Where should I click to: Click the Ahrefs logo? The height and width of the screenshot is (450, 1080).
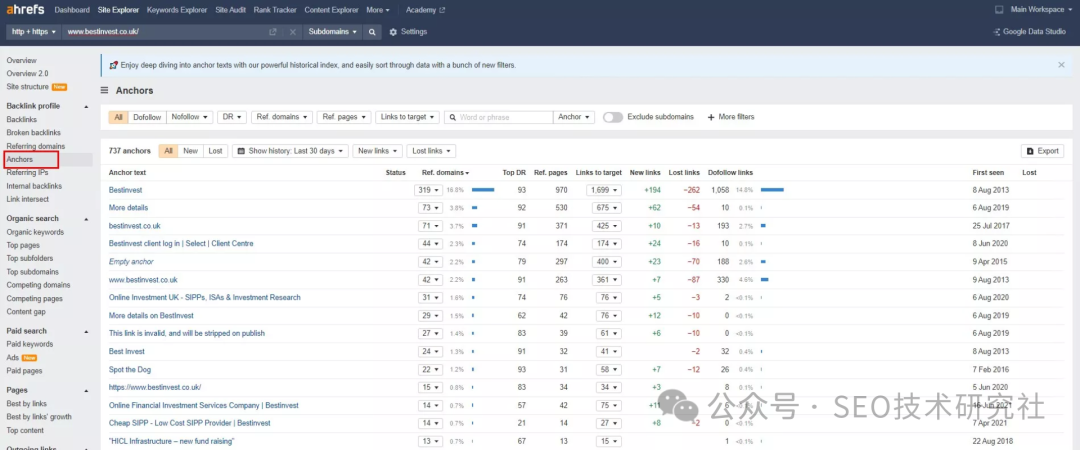coord(26,10)
